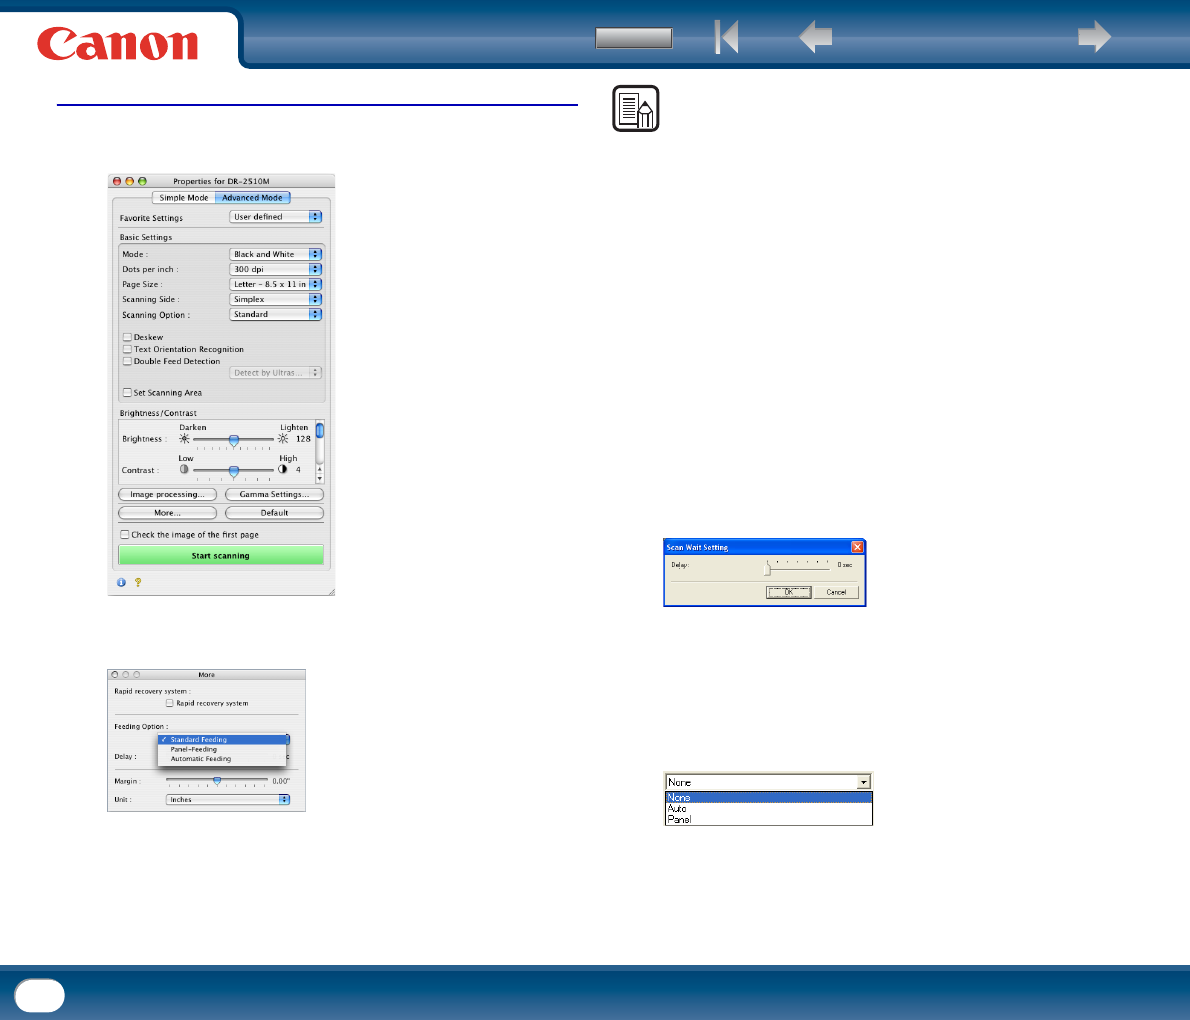This screenshot has width=1190, height=1020.
Task: Open the Dots per inch dropdown
Action: pyautogui.click(x=276, y=269)
